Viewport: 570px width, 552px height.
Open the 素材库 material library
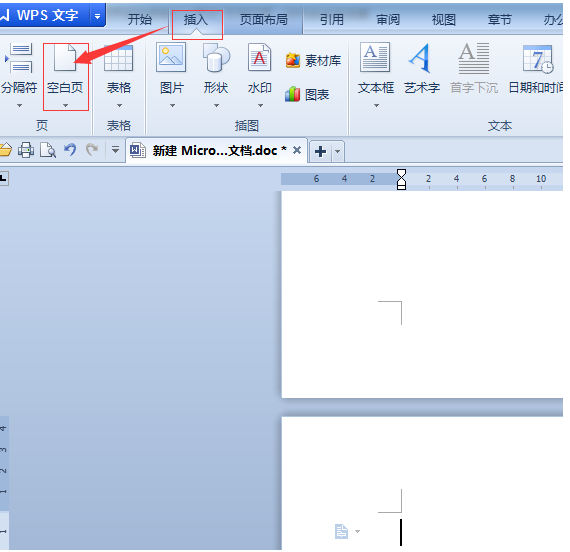coord(313,61)
